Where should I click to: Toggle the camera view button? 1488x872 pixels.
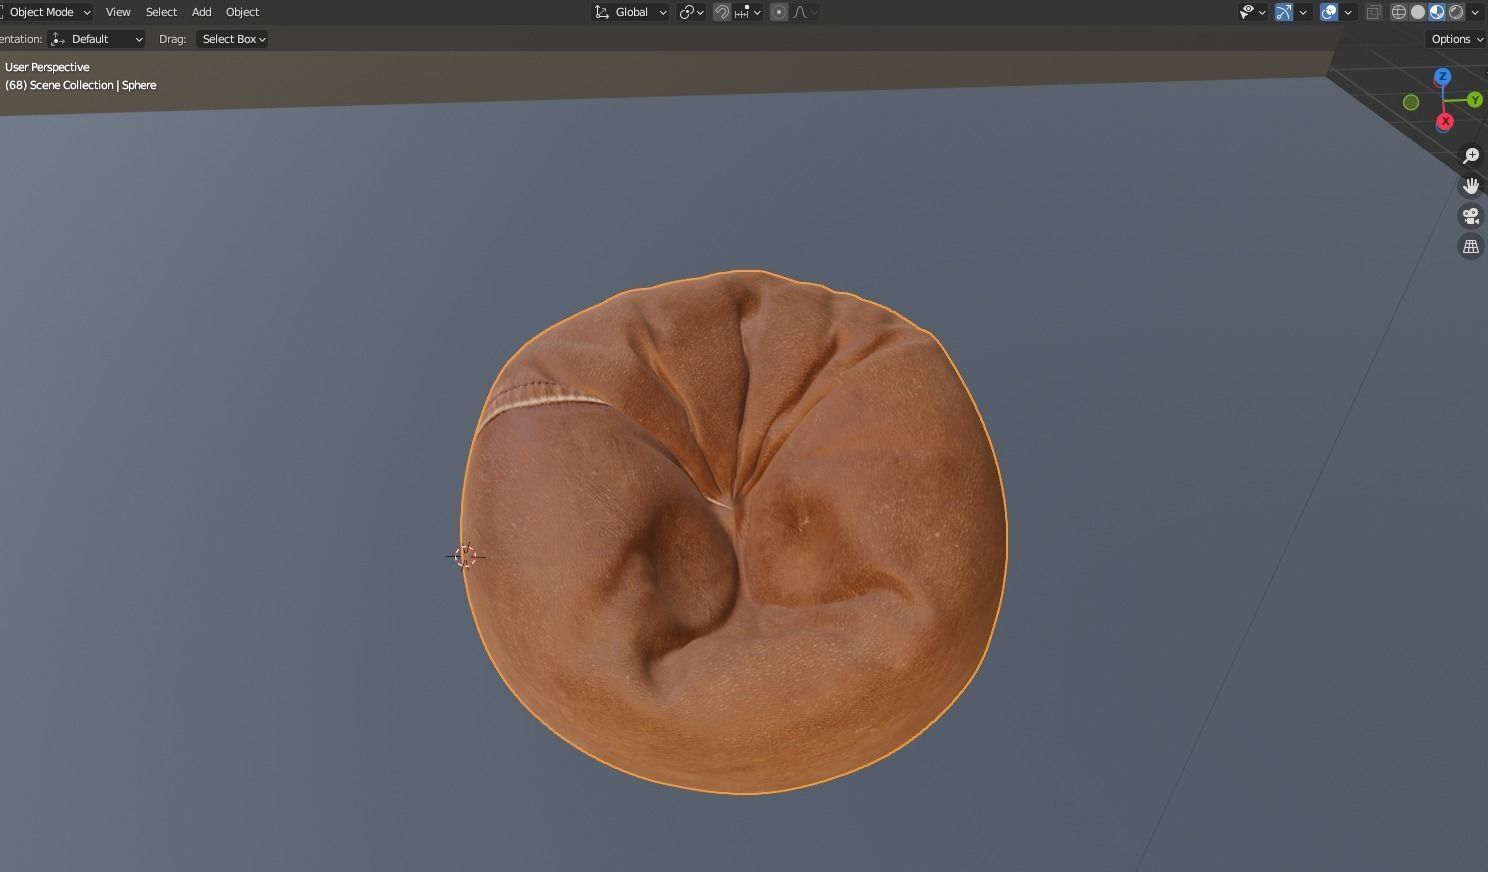[x=1471, y=216]
